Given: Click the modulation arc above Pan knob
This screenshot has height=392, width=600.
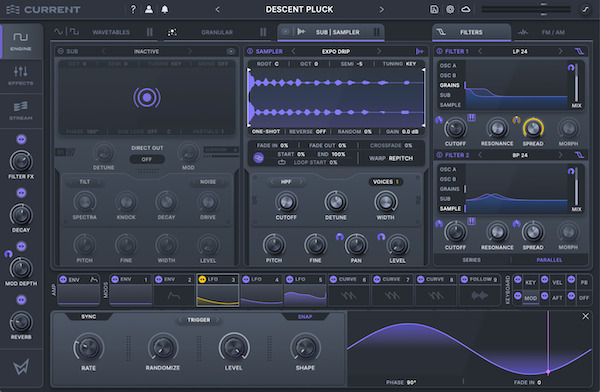Looking at the screenshot, I should click(x=339, y=237).
